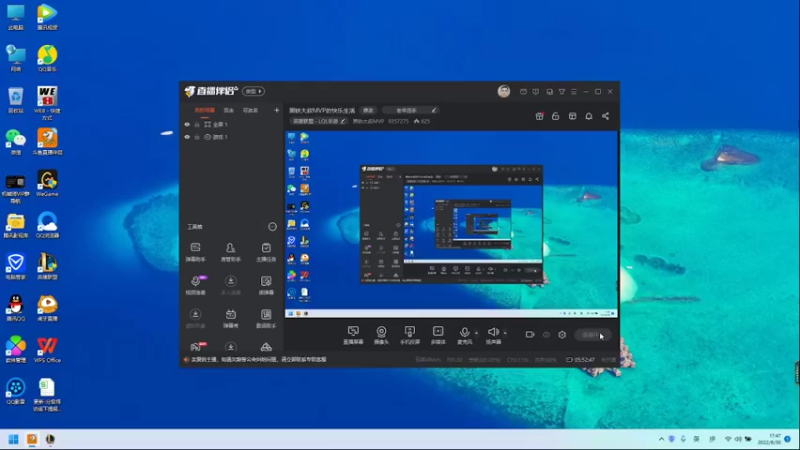Open the WPS Office desktop shortcut

coord(47,349)
